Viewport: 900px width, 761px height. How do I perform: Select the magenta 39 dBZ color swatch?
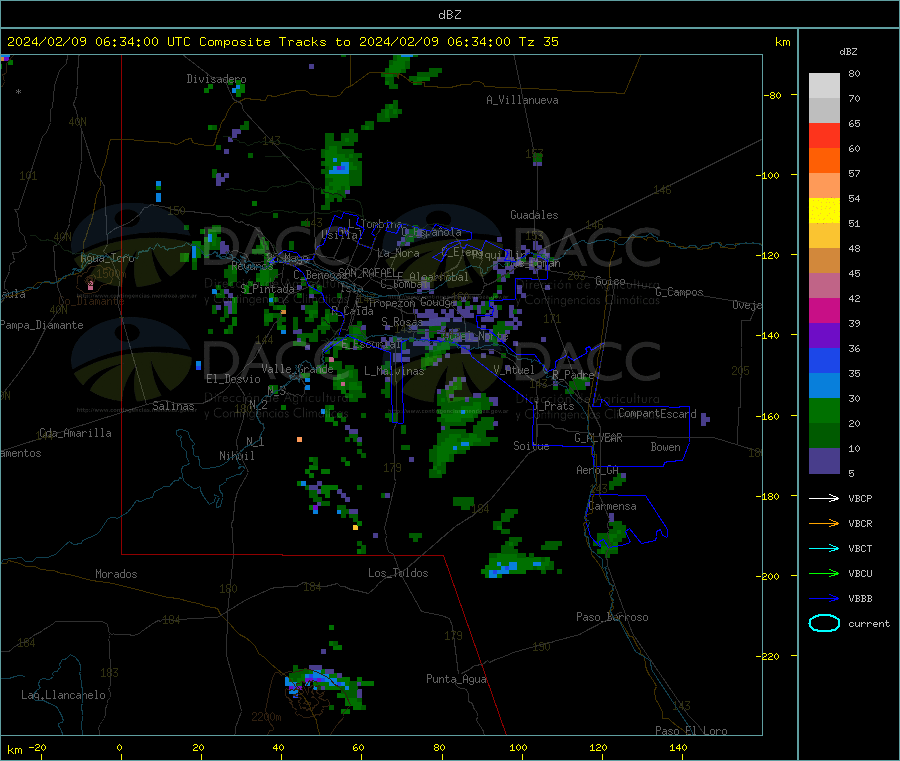tap(824, 310)
